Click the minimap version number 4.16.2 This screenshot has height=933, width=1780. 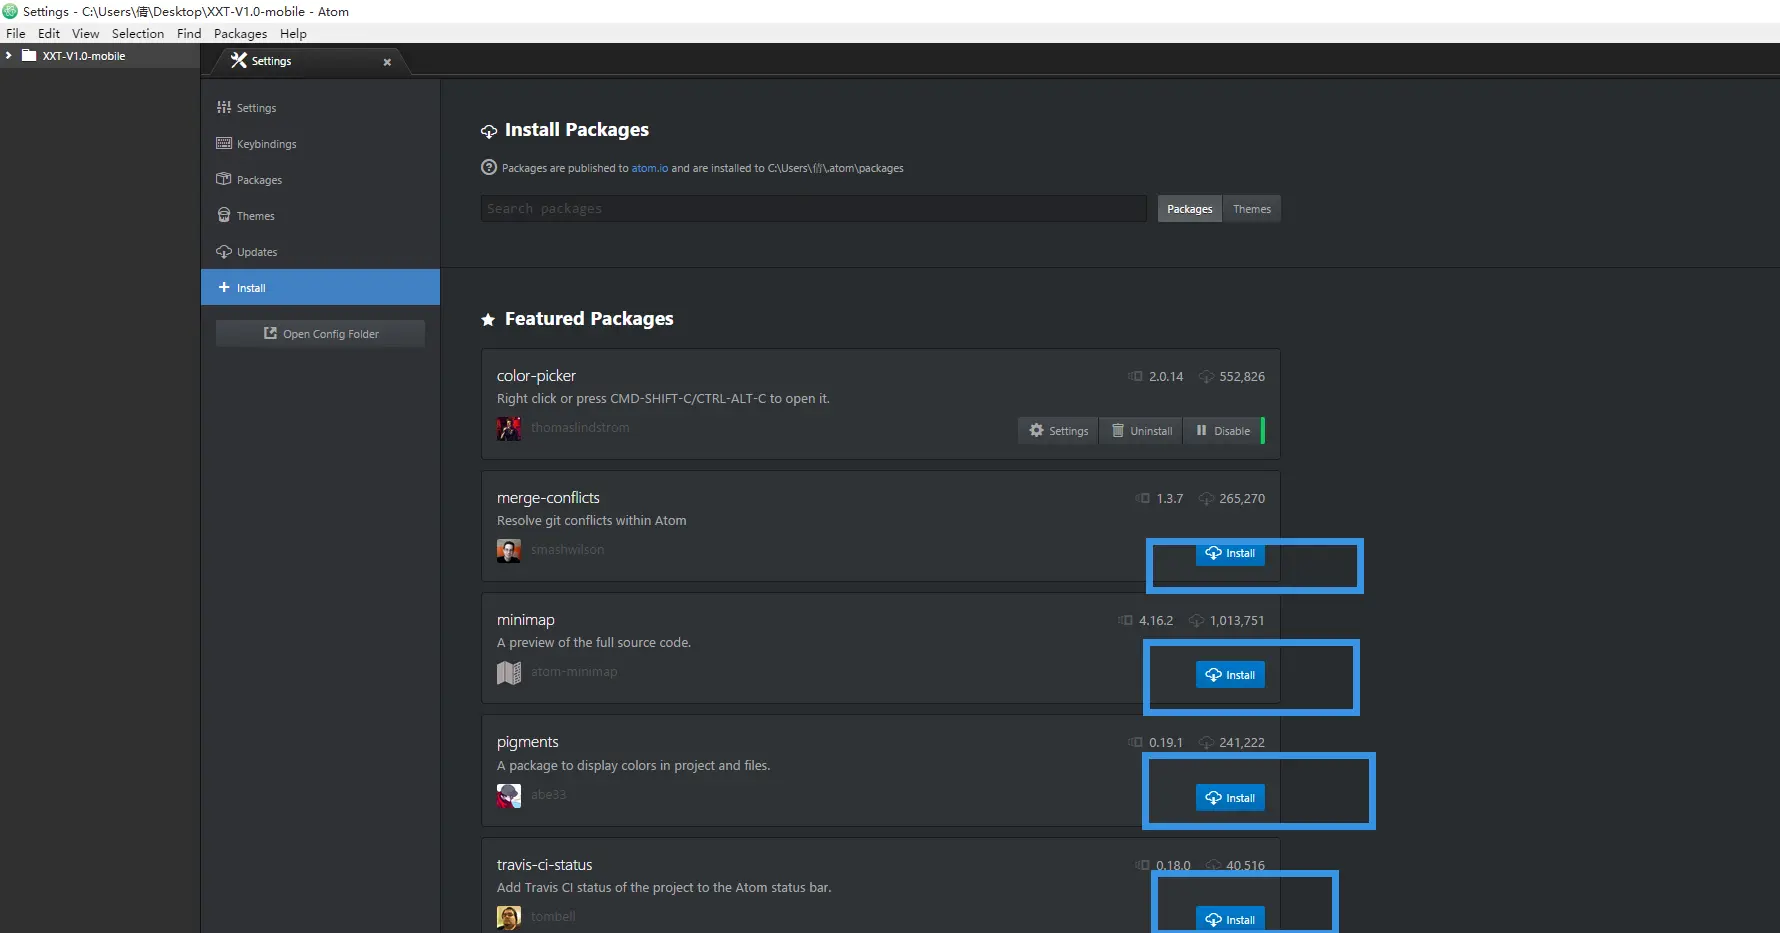click(x=1156, y=621)
